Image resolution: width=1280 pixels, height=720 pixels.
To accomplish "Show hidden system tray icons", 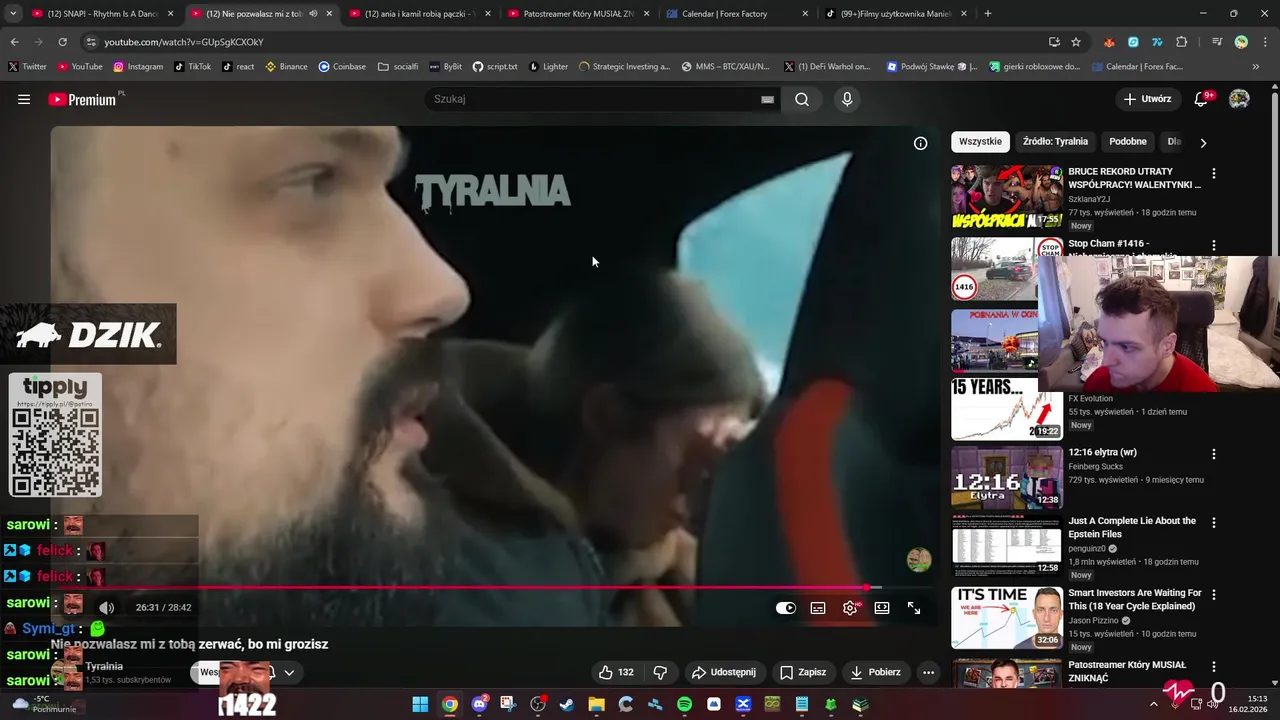I will pos(1153,704).
